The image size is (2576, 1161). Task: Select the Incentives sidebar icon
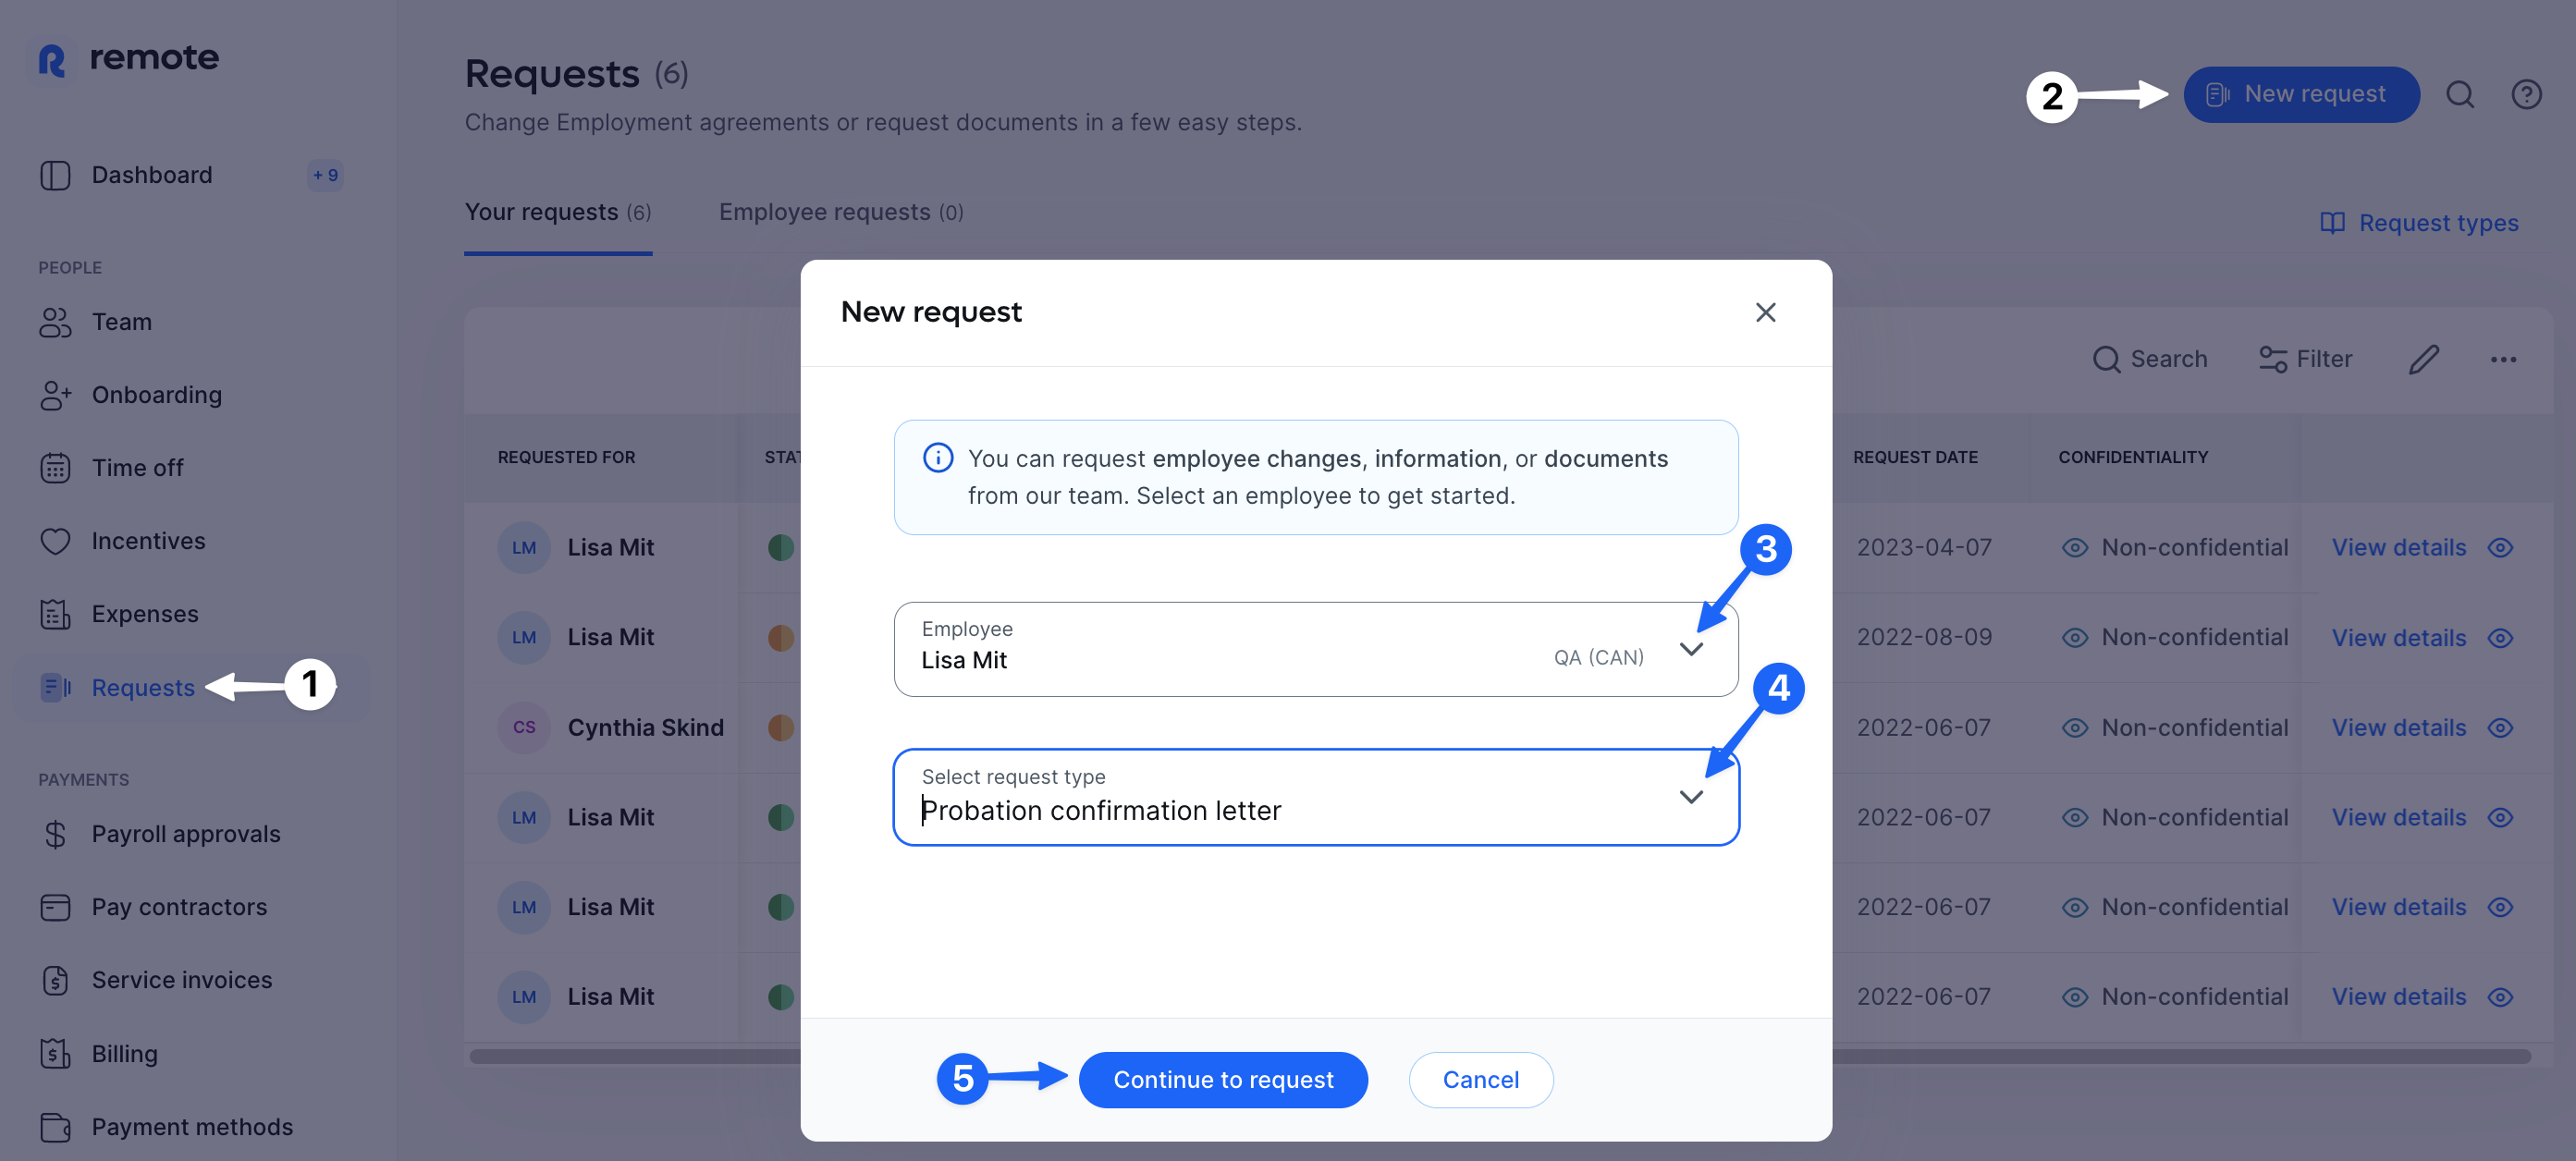(x=56, y=540)
